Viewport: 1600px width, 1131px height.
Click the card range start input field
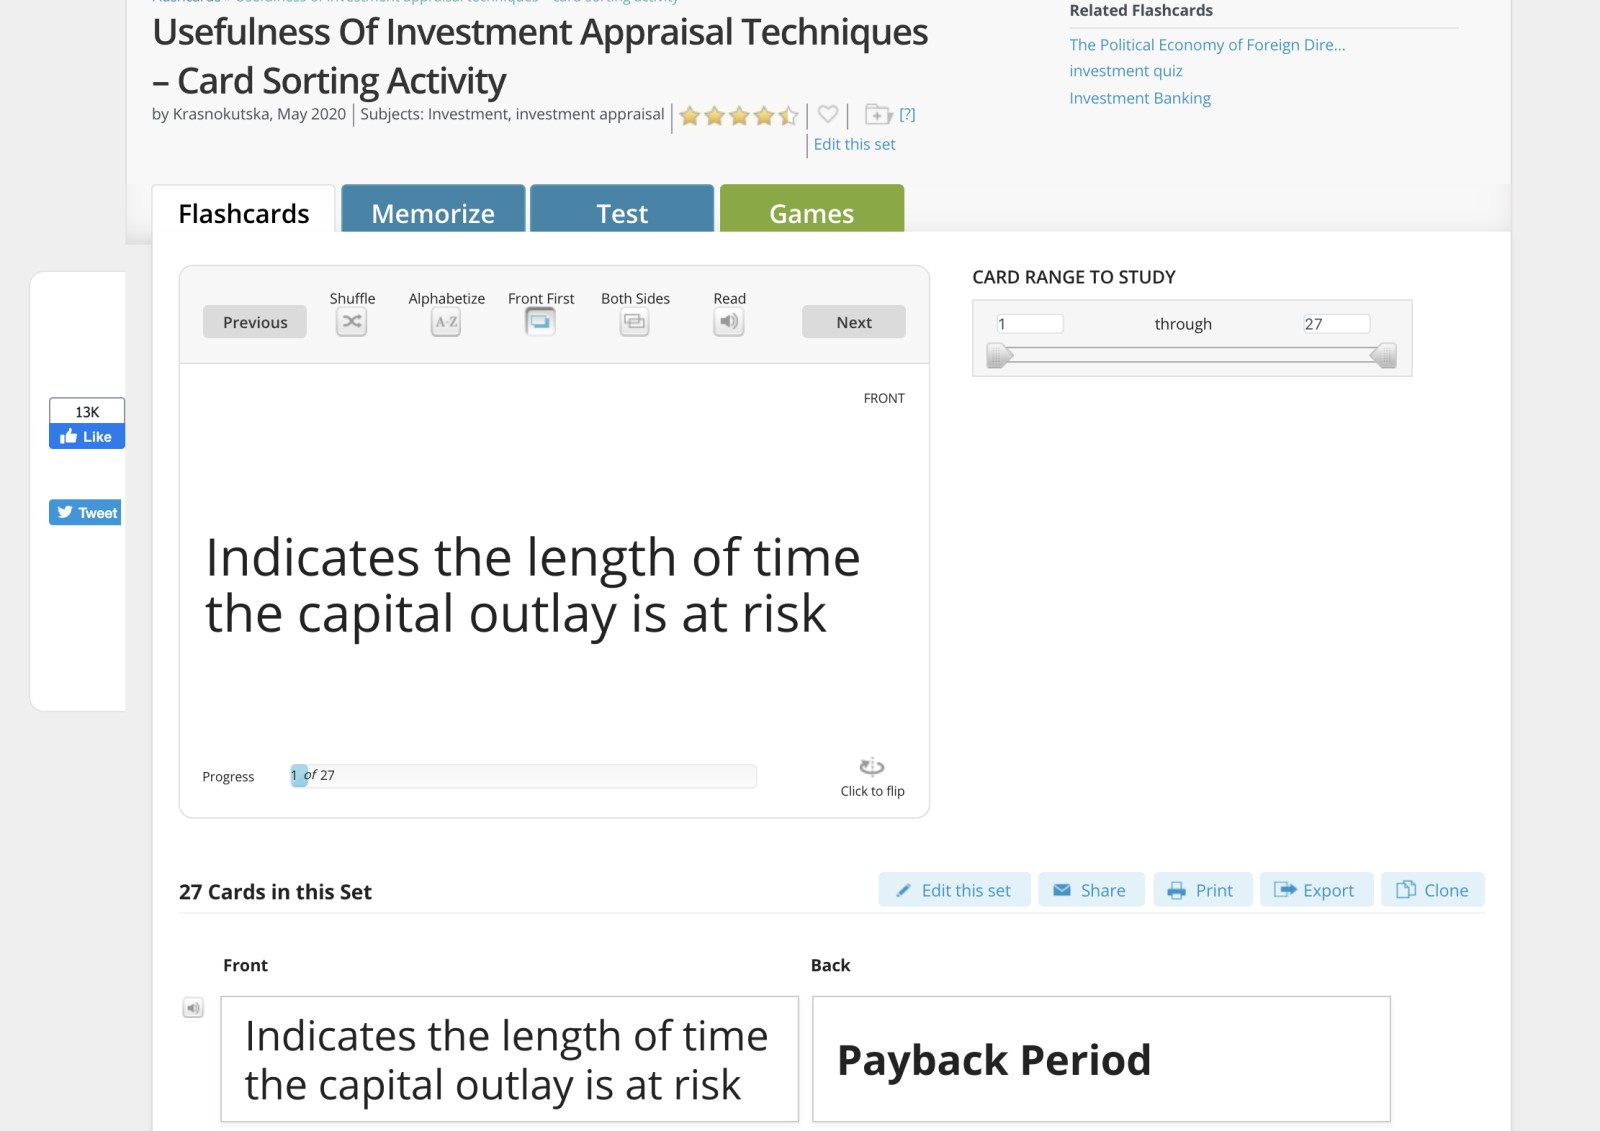[1029, 324]
